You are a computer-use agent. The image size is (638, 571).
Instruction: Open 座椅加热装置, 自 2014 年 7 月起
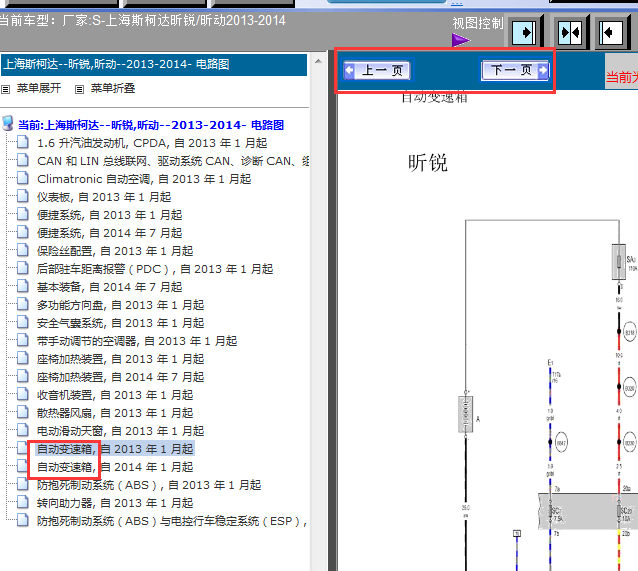point(120,377)
